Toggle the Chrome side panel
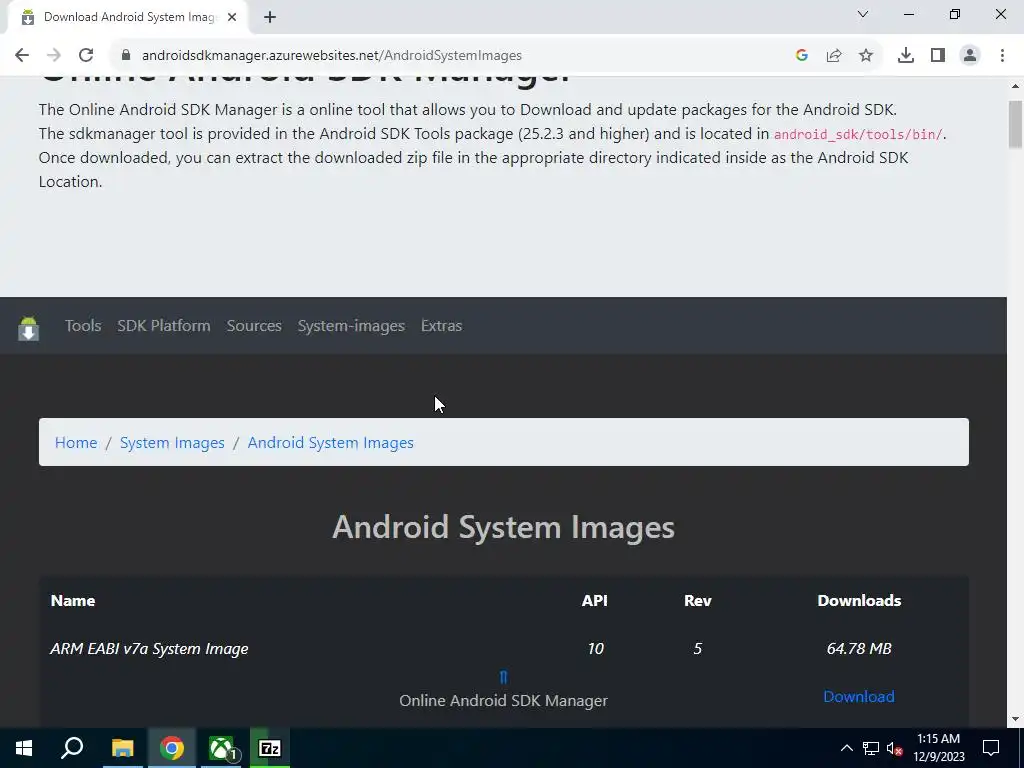The width and height of the screenshot is (1024, 768). (x=938, y=56)
